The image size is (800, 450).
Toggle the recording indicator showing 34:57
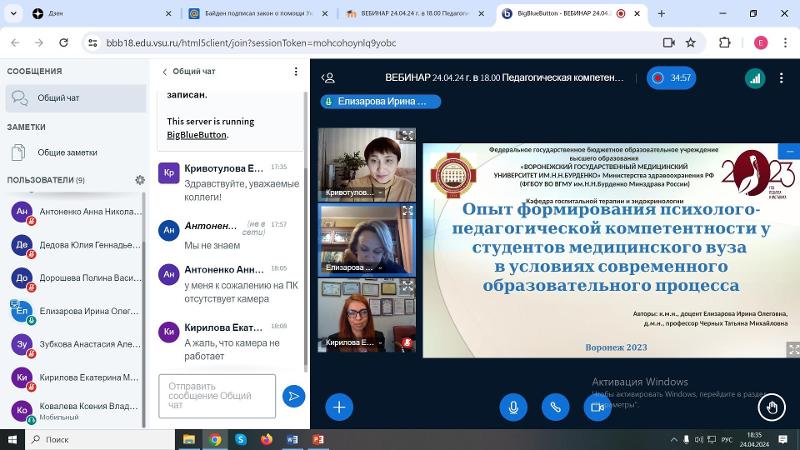(671, 78)
